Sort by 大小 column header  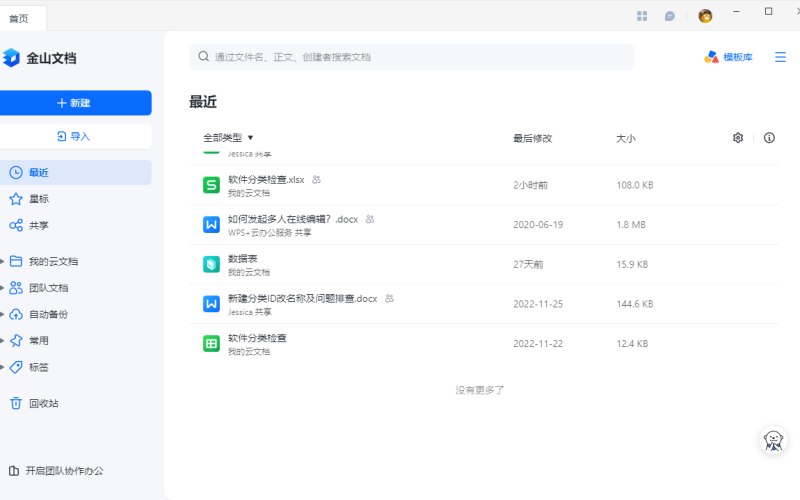click(x=626, y=138)
